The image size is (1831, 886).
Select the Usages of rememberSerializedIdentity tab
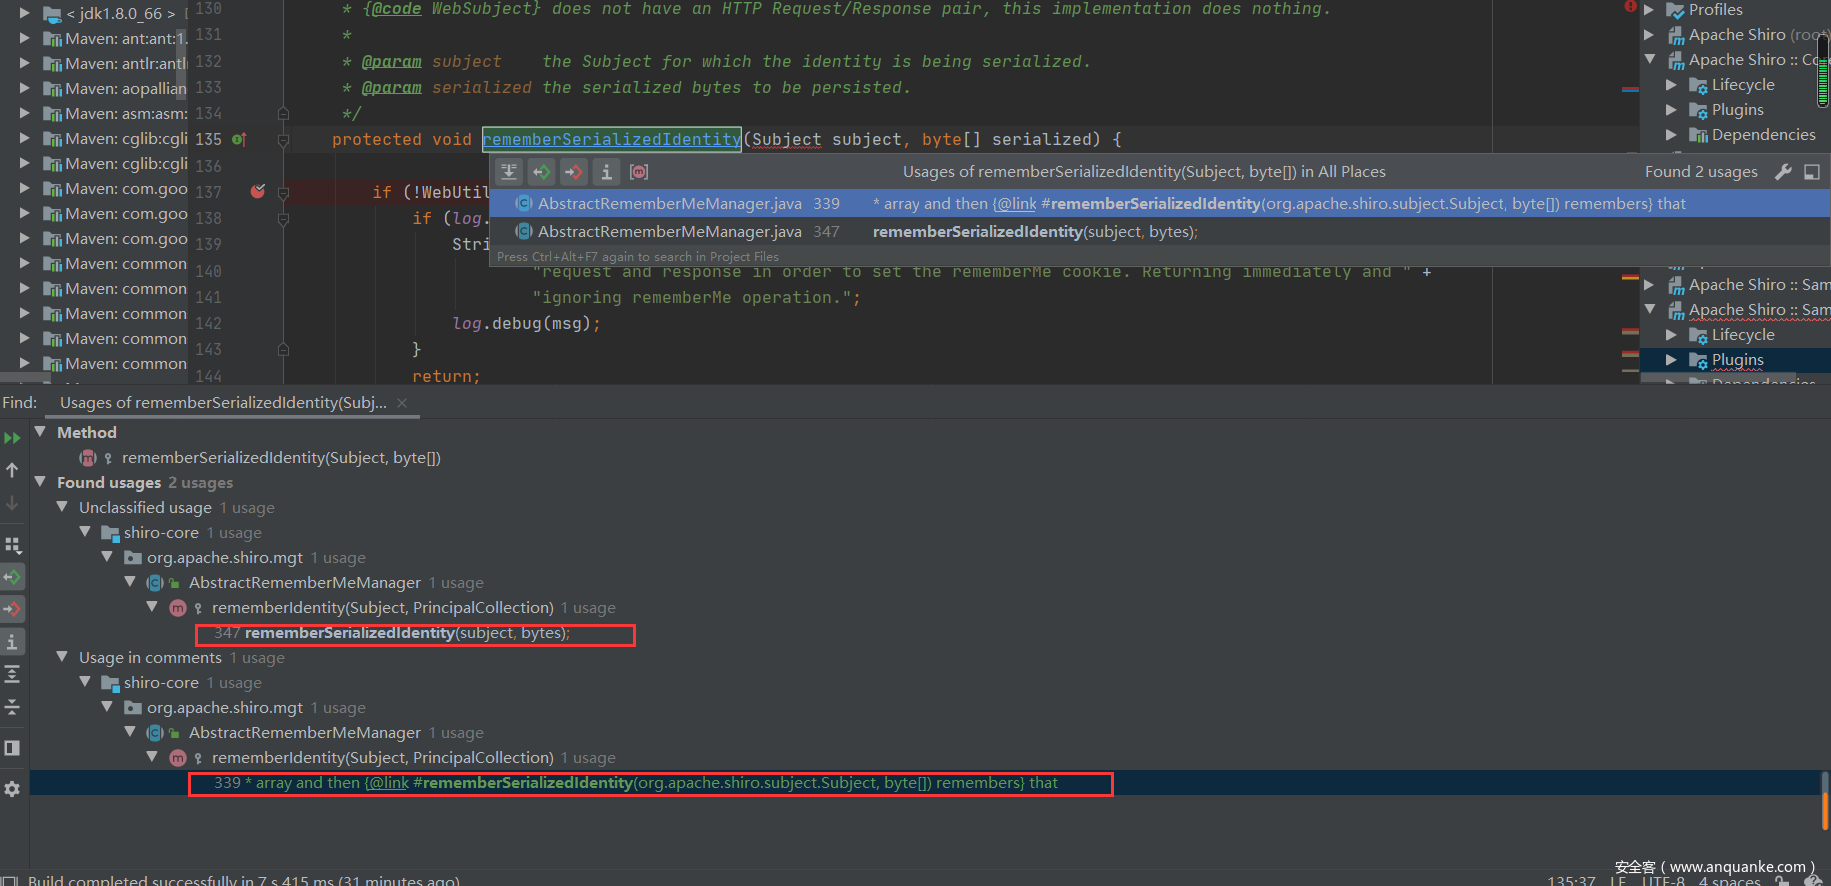222,403
